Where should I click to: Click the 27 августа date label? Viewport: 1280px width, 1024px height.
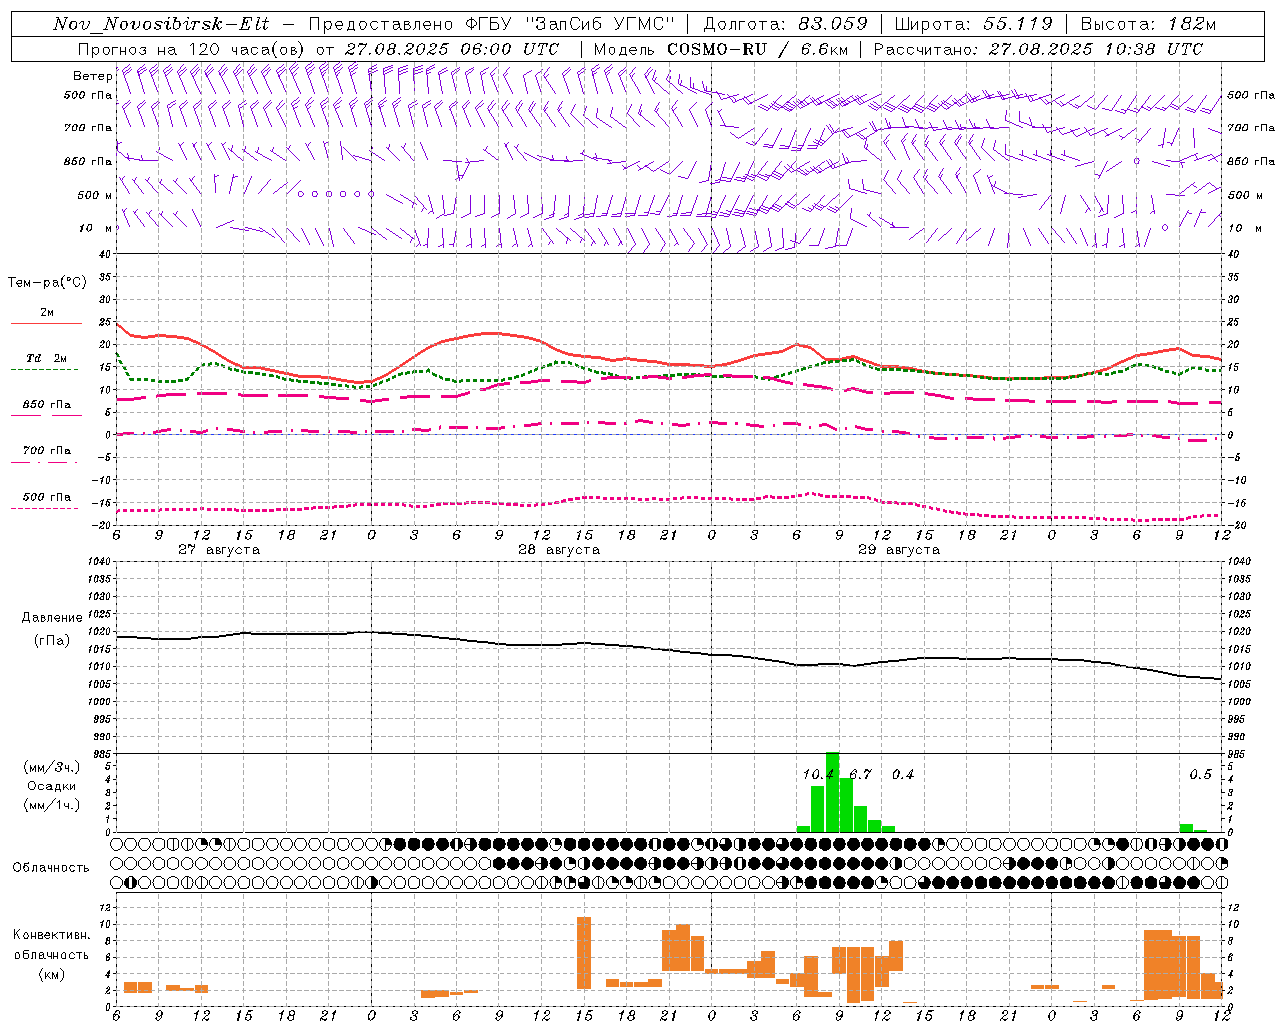click(x=219, y=550)
